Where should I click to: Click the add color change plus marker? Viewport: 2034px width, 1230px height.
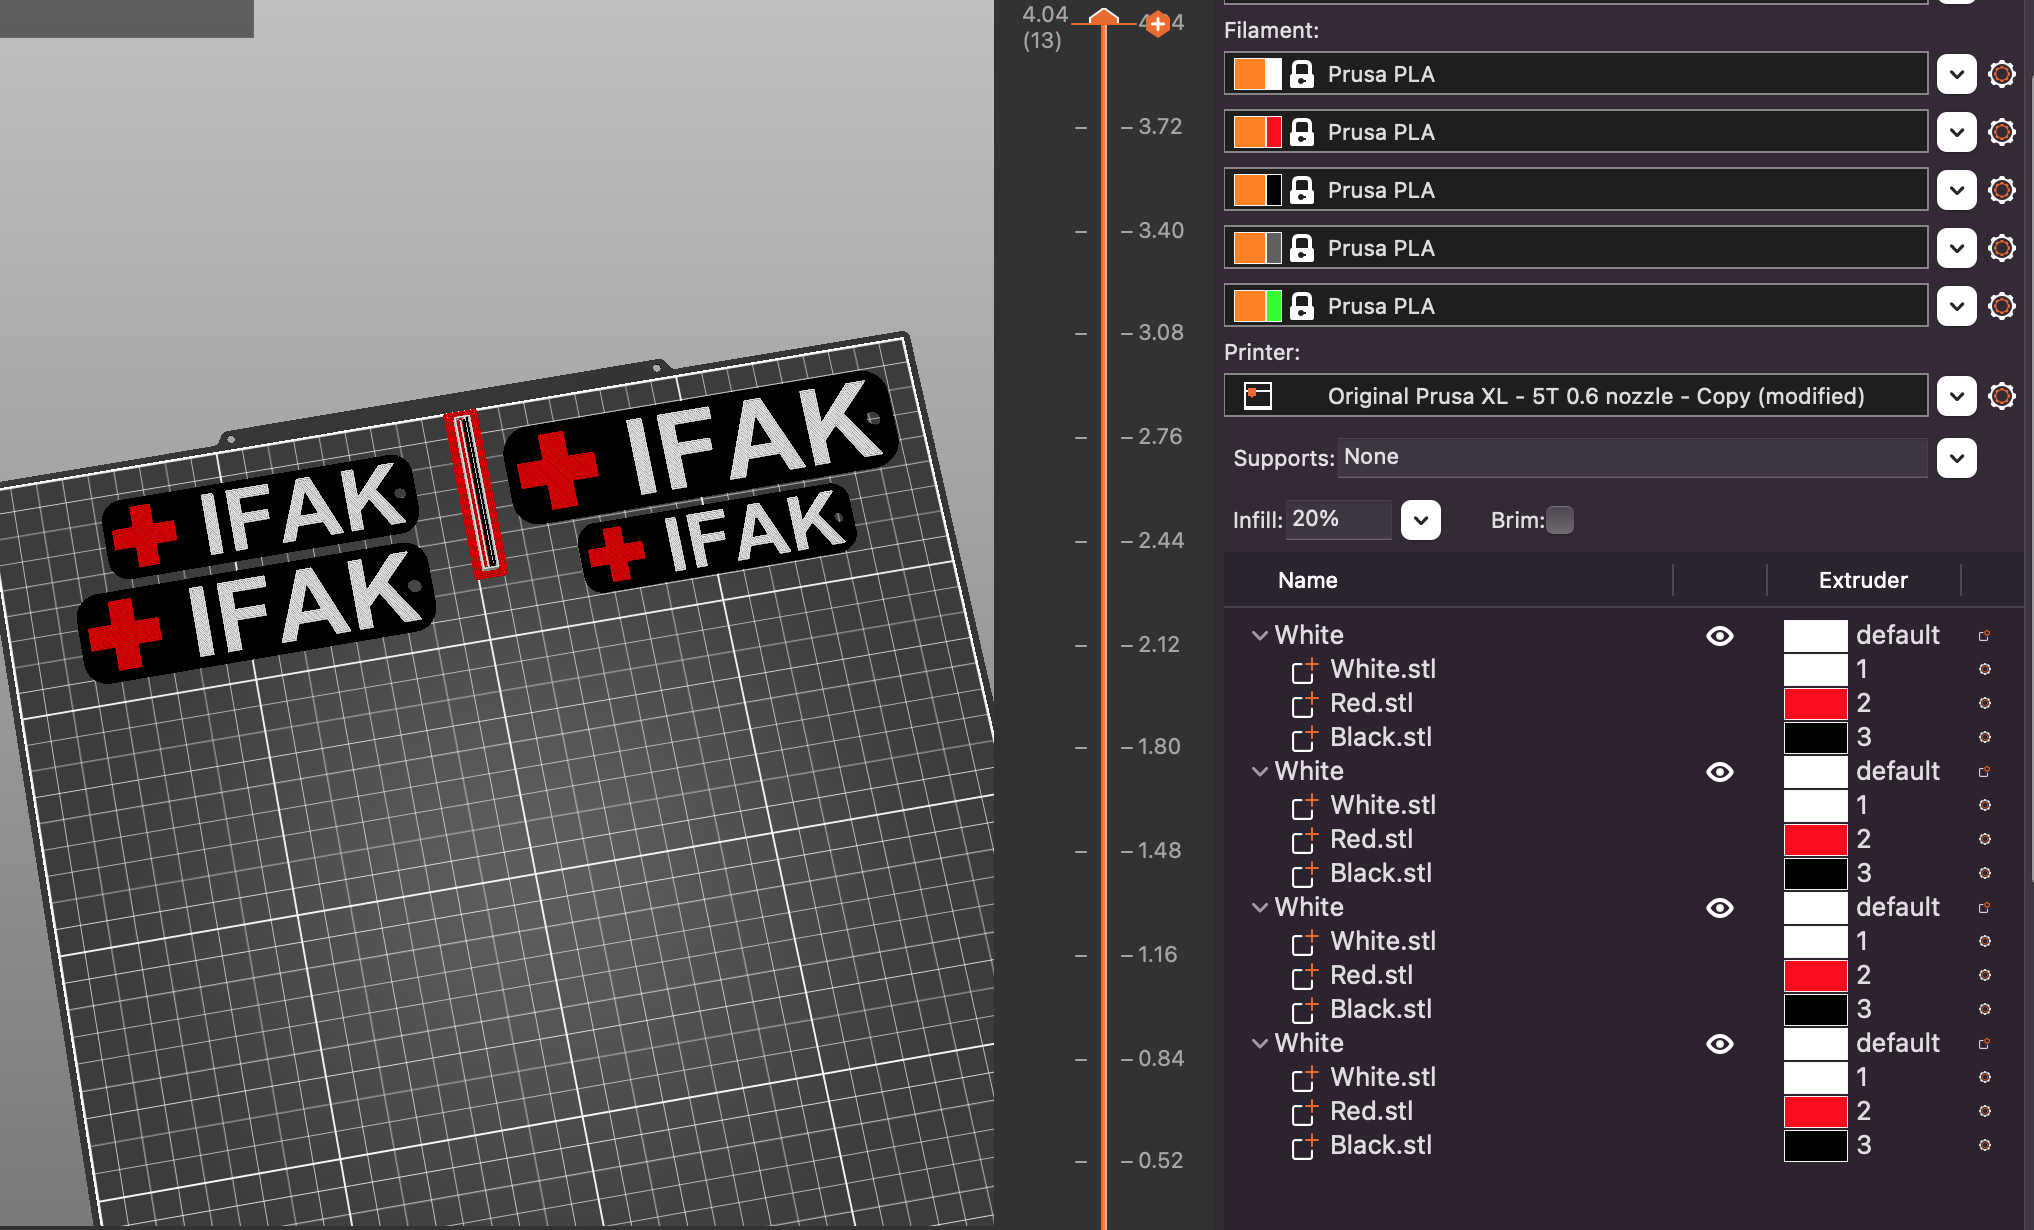click(1157, 23)
